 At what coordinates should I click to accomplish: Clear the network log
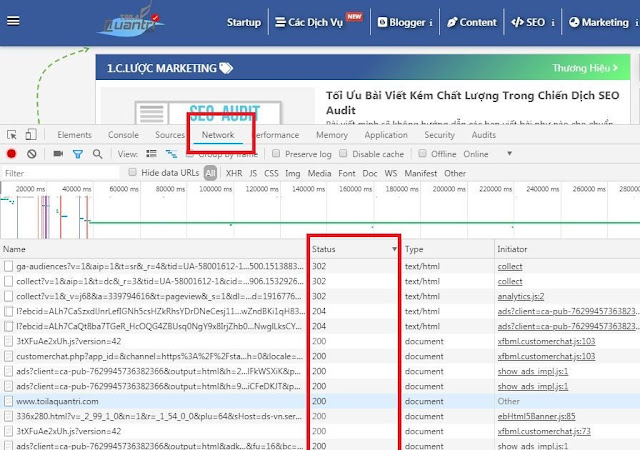[x=31, y=154]
